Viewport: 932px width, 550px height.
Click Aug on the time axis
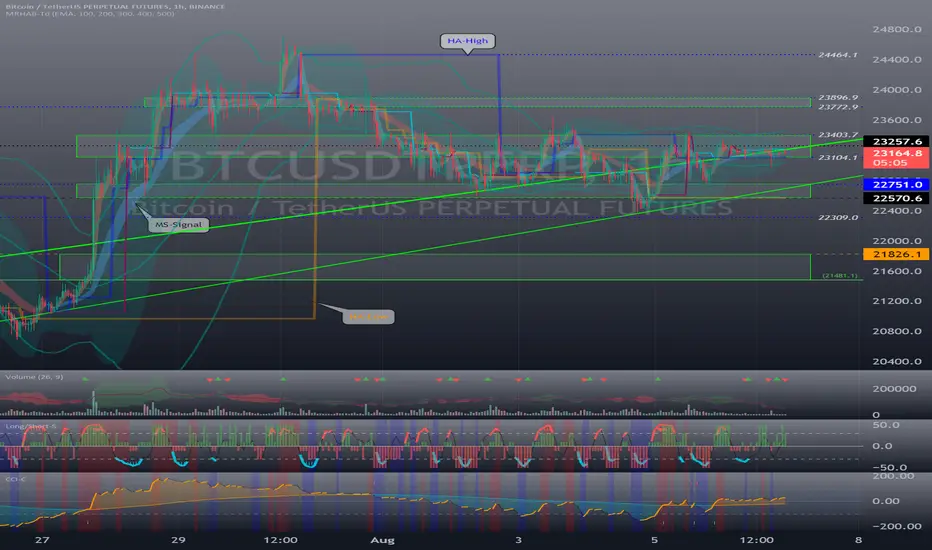(382, 540)
